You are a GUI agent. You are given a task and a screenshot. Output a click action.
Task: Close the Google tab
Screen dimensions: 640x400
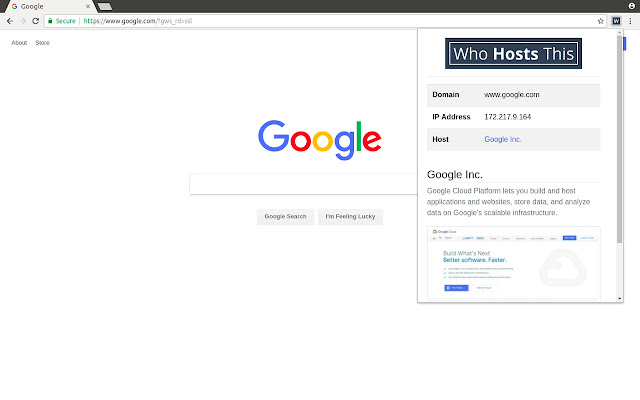[88, 7]
